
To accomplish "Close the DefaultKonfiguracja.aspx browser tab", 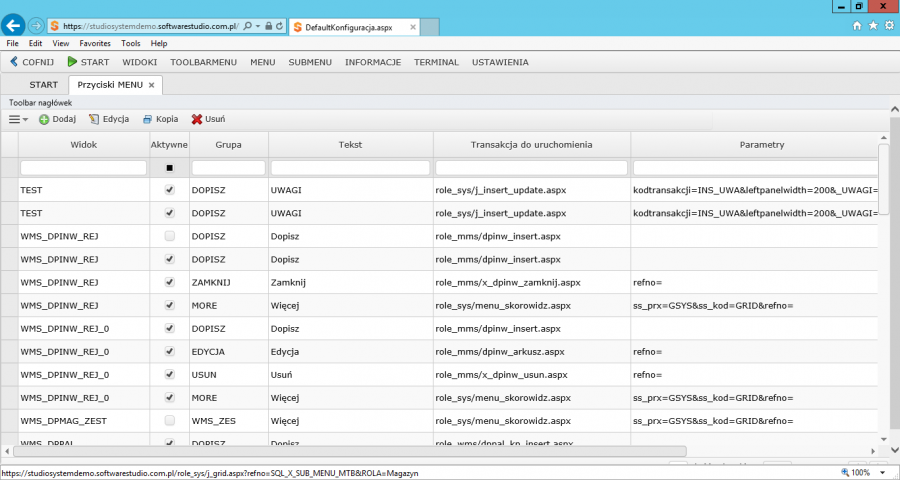I will click(x=412, y=27).
